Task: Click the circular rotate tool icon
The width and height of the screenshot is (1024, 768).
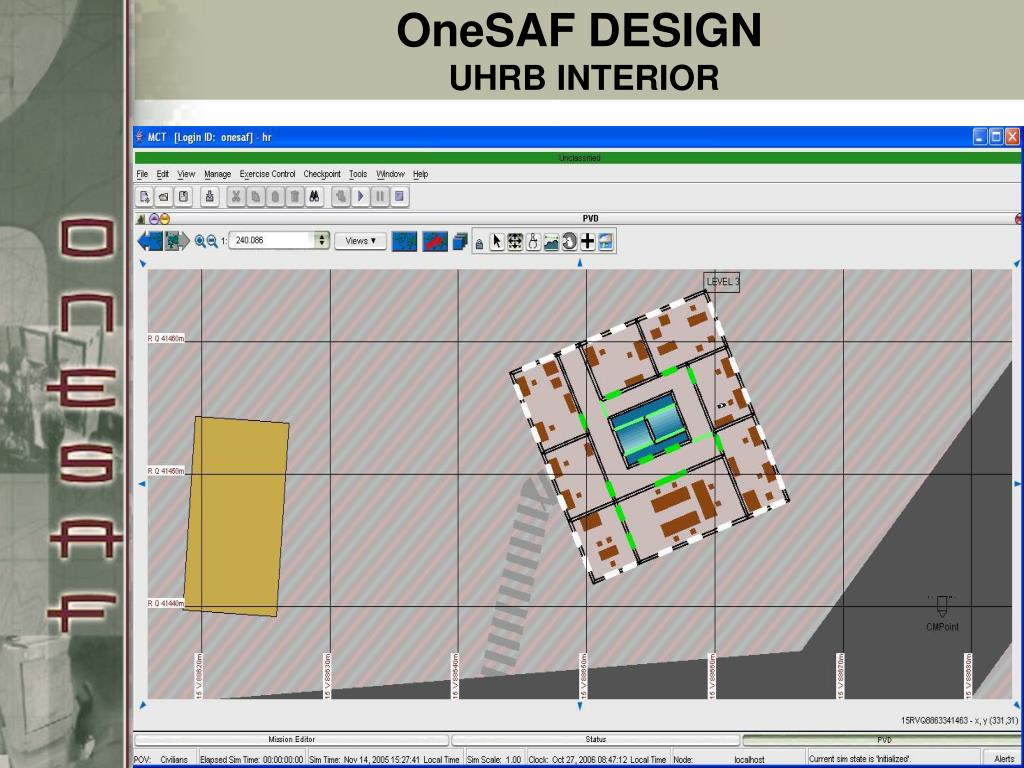Action: tap(569, 242)
